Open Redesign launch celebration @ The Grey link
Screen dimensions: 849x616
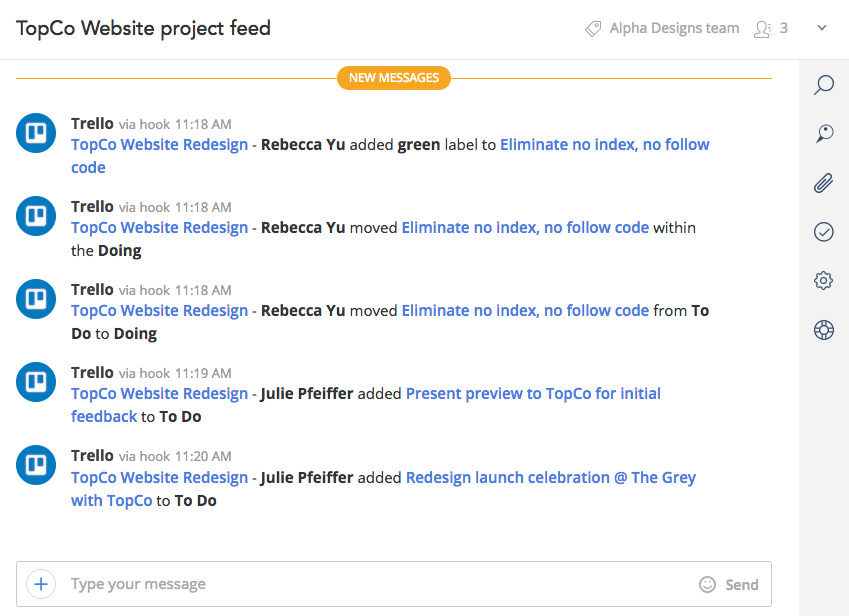(x=551, y=477)
